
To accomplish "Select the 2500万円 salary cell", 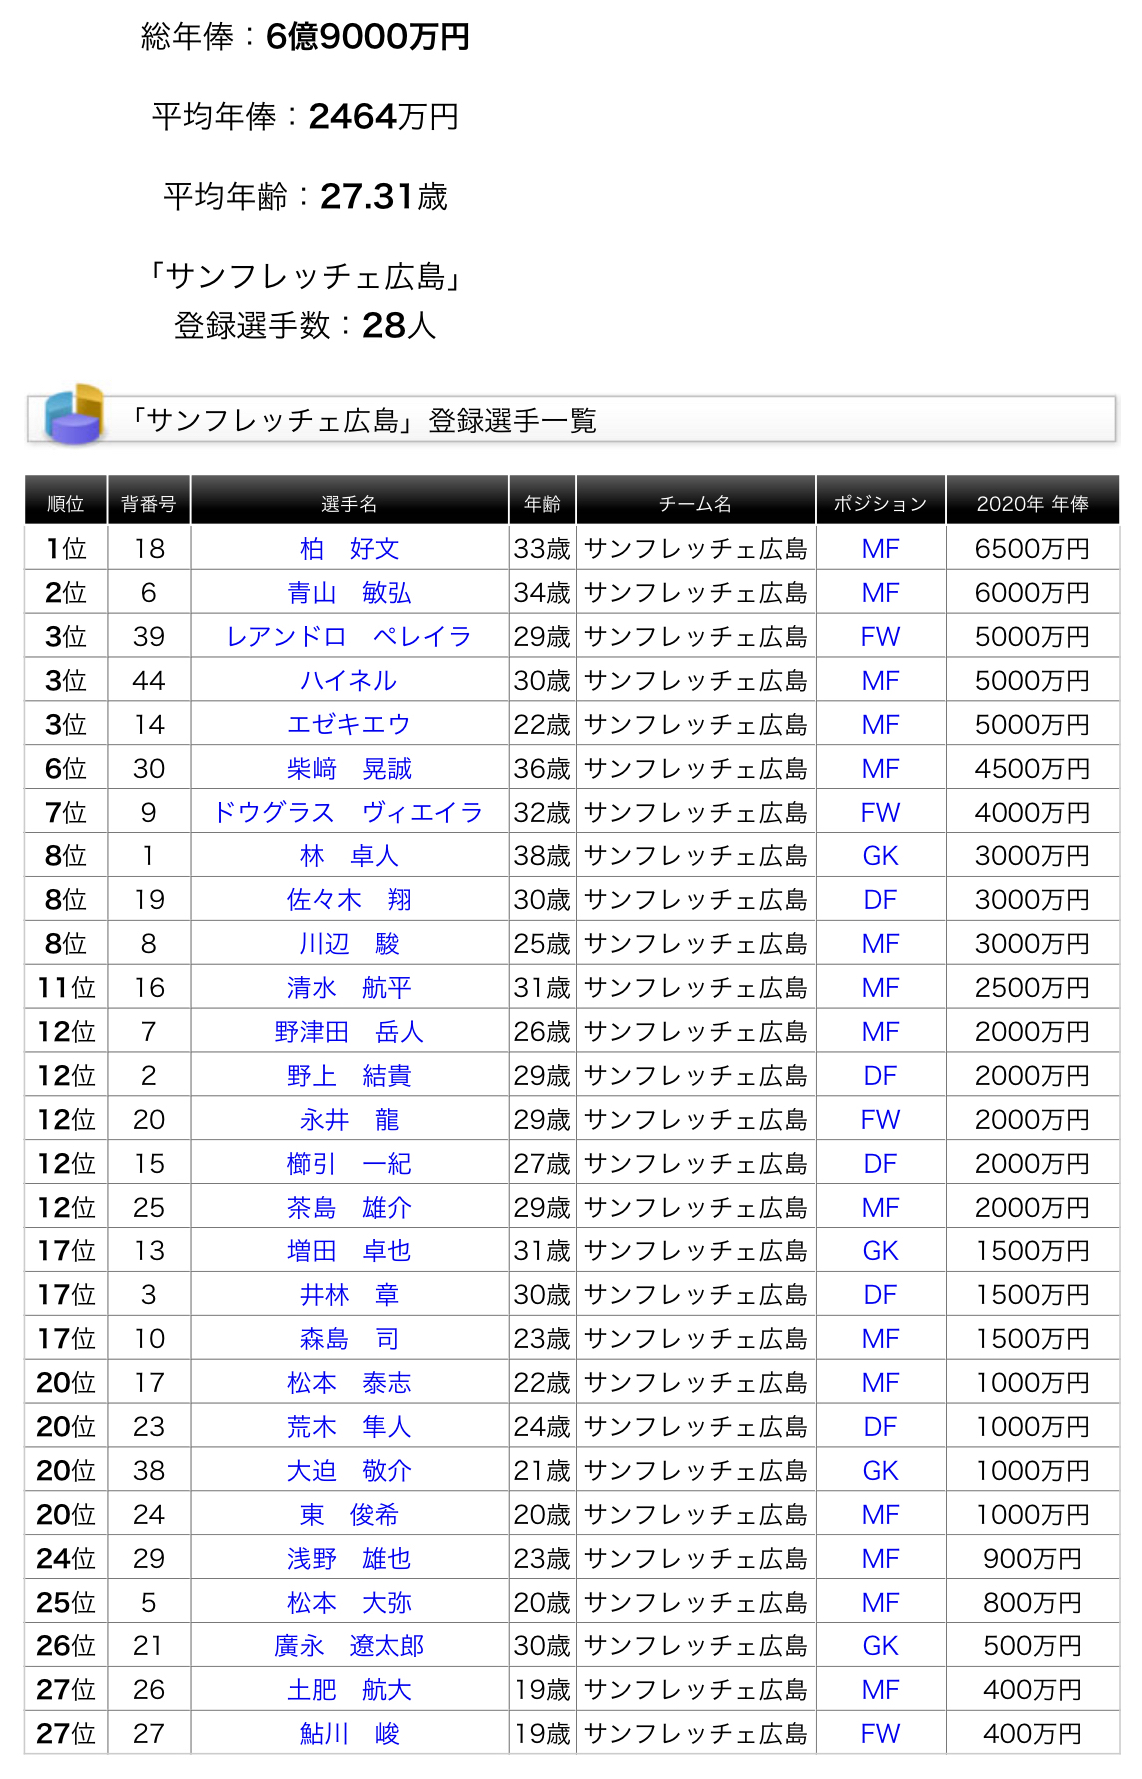I will click(x=1032, y=988).
